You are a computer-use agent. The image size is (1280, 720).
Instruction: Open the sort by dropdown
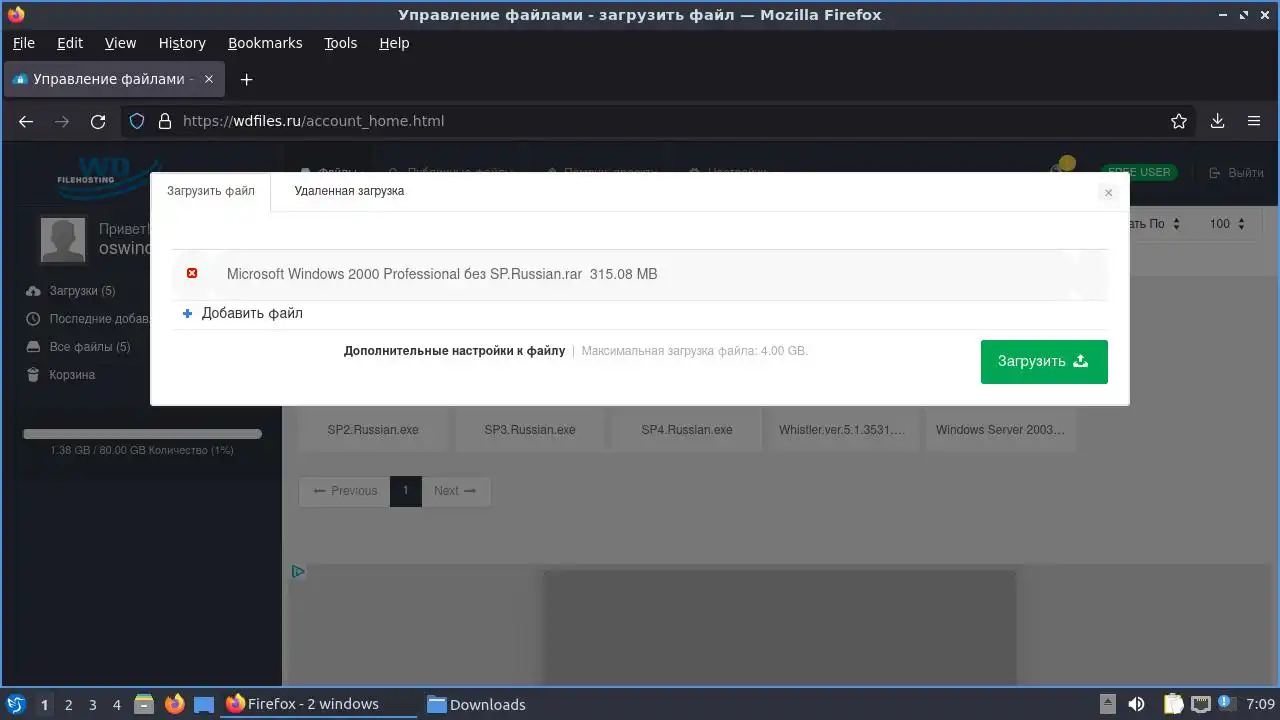tap(1155, 224)
